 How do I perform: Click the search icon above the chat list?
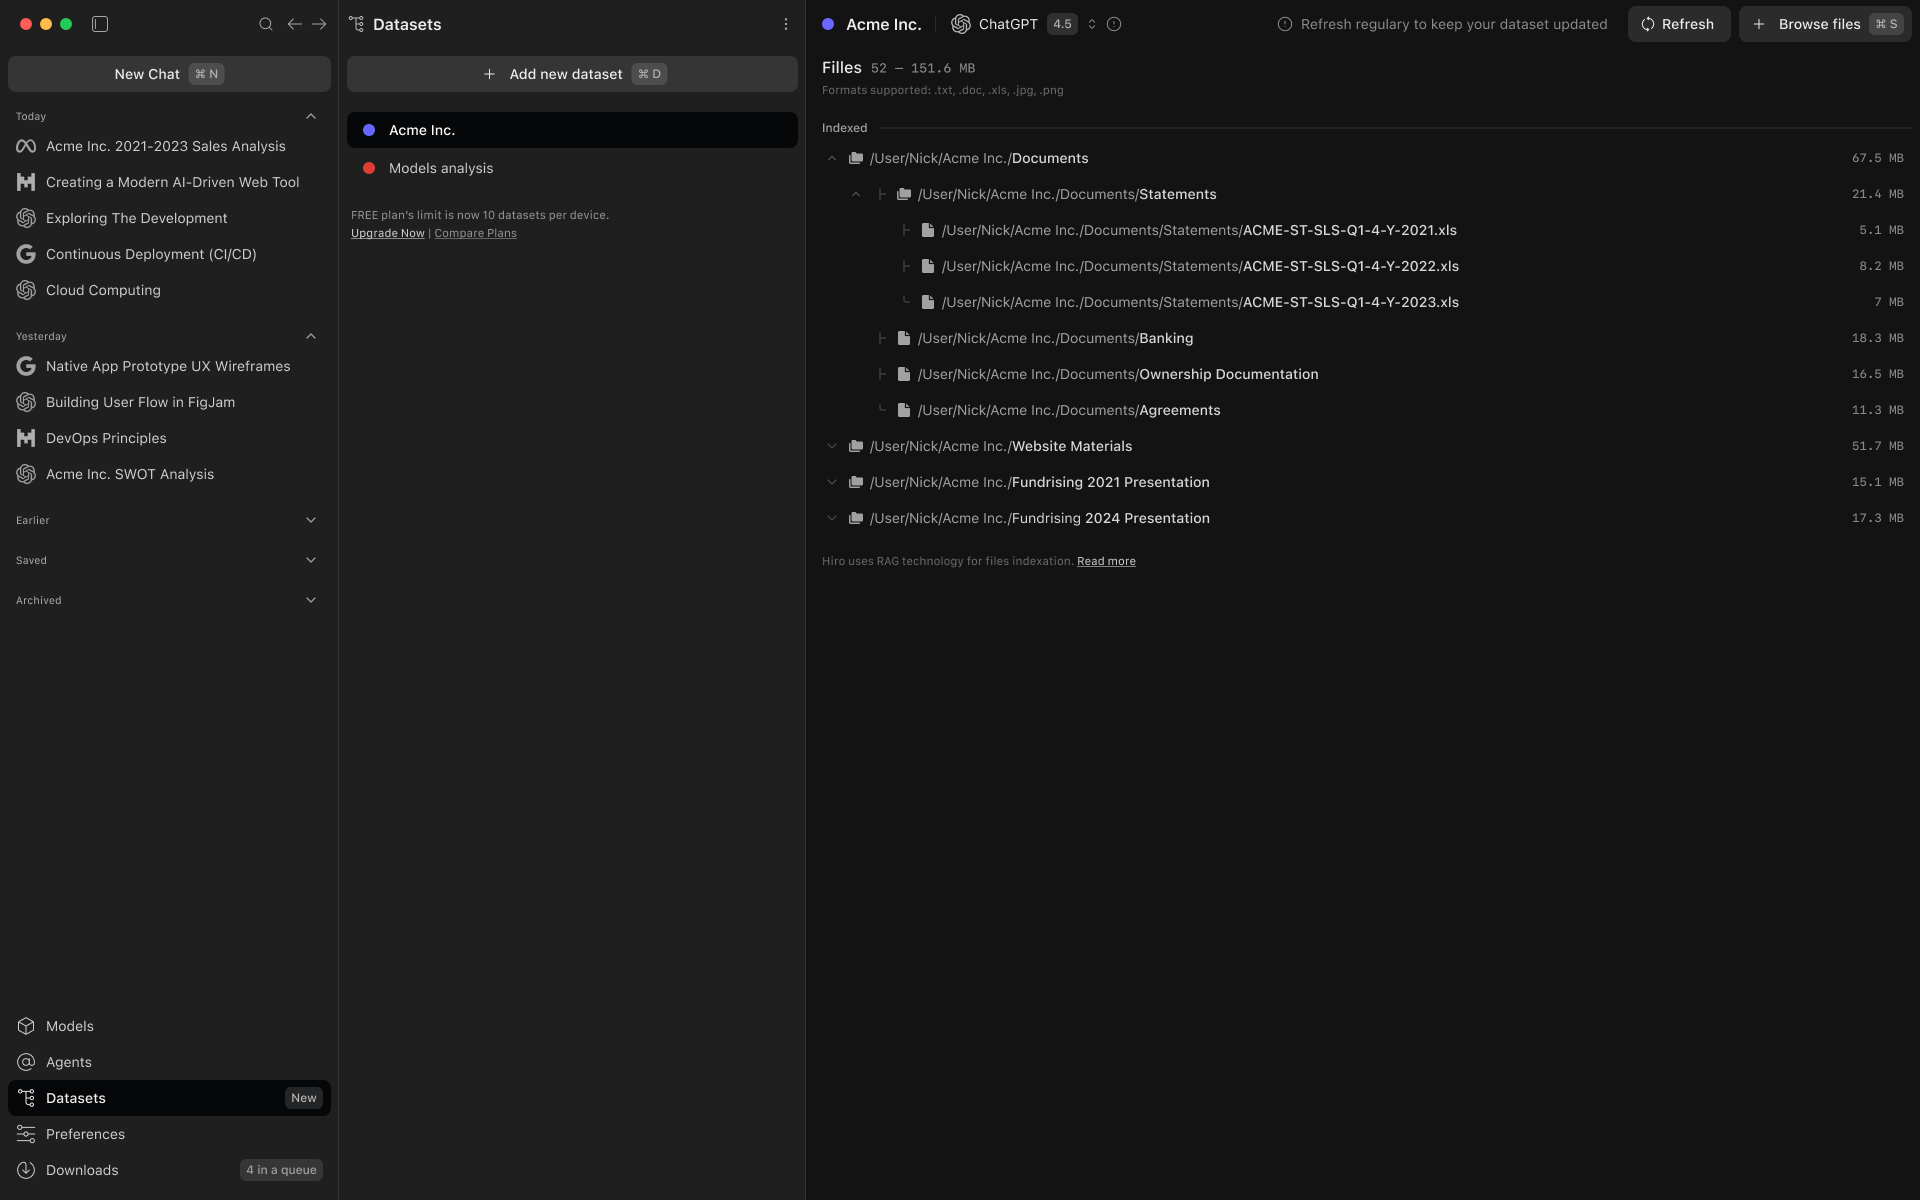[265, 24]
